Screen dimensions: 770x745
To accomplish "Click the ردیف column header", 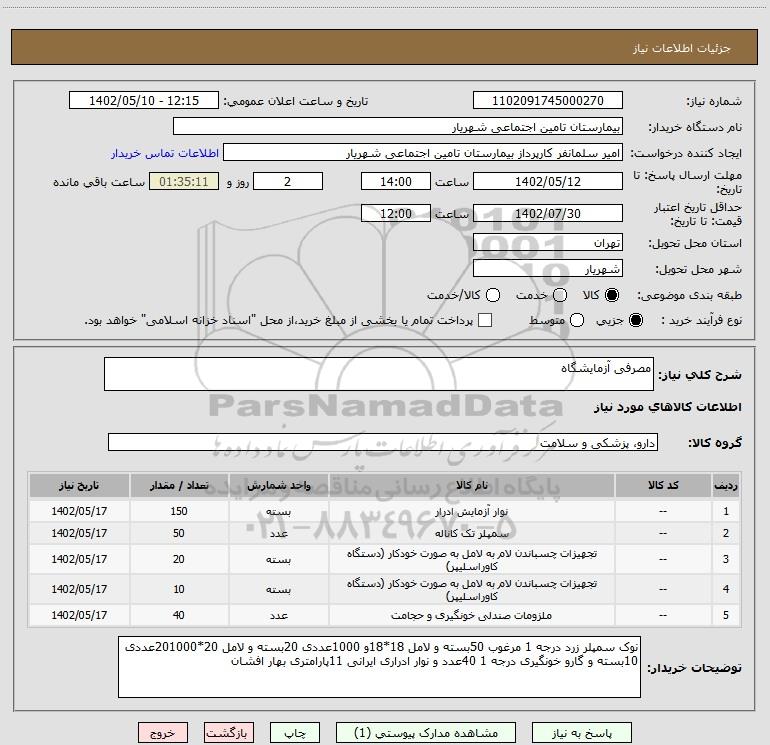I will point(726,485).
